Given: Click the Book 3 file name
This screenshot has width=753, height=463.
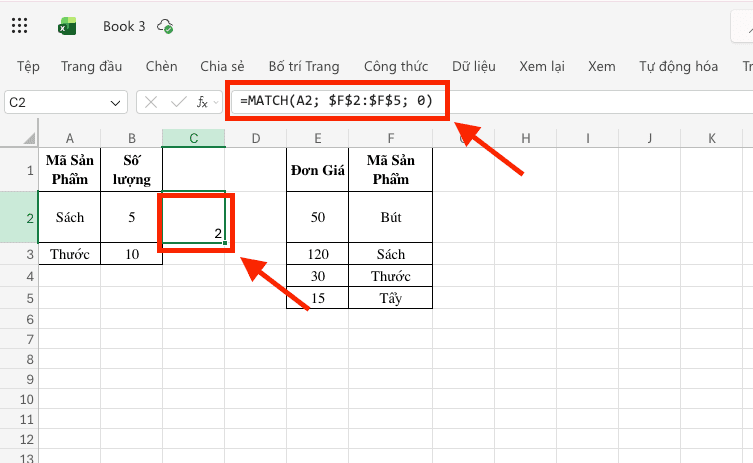Looking at the screenshot, I should pyautogui.click(x=124, y=26).
